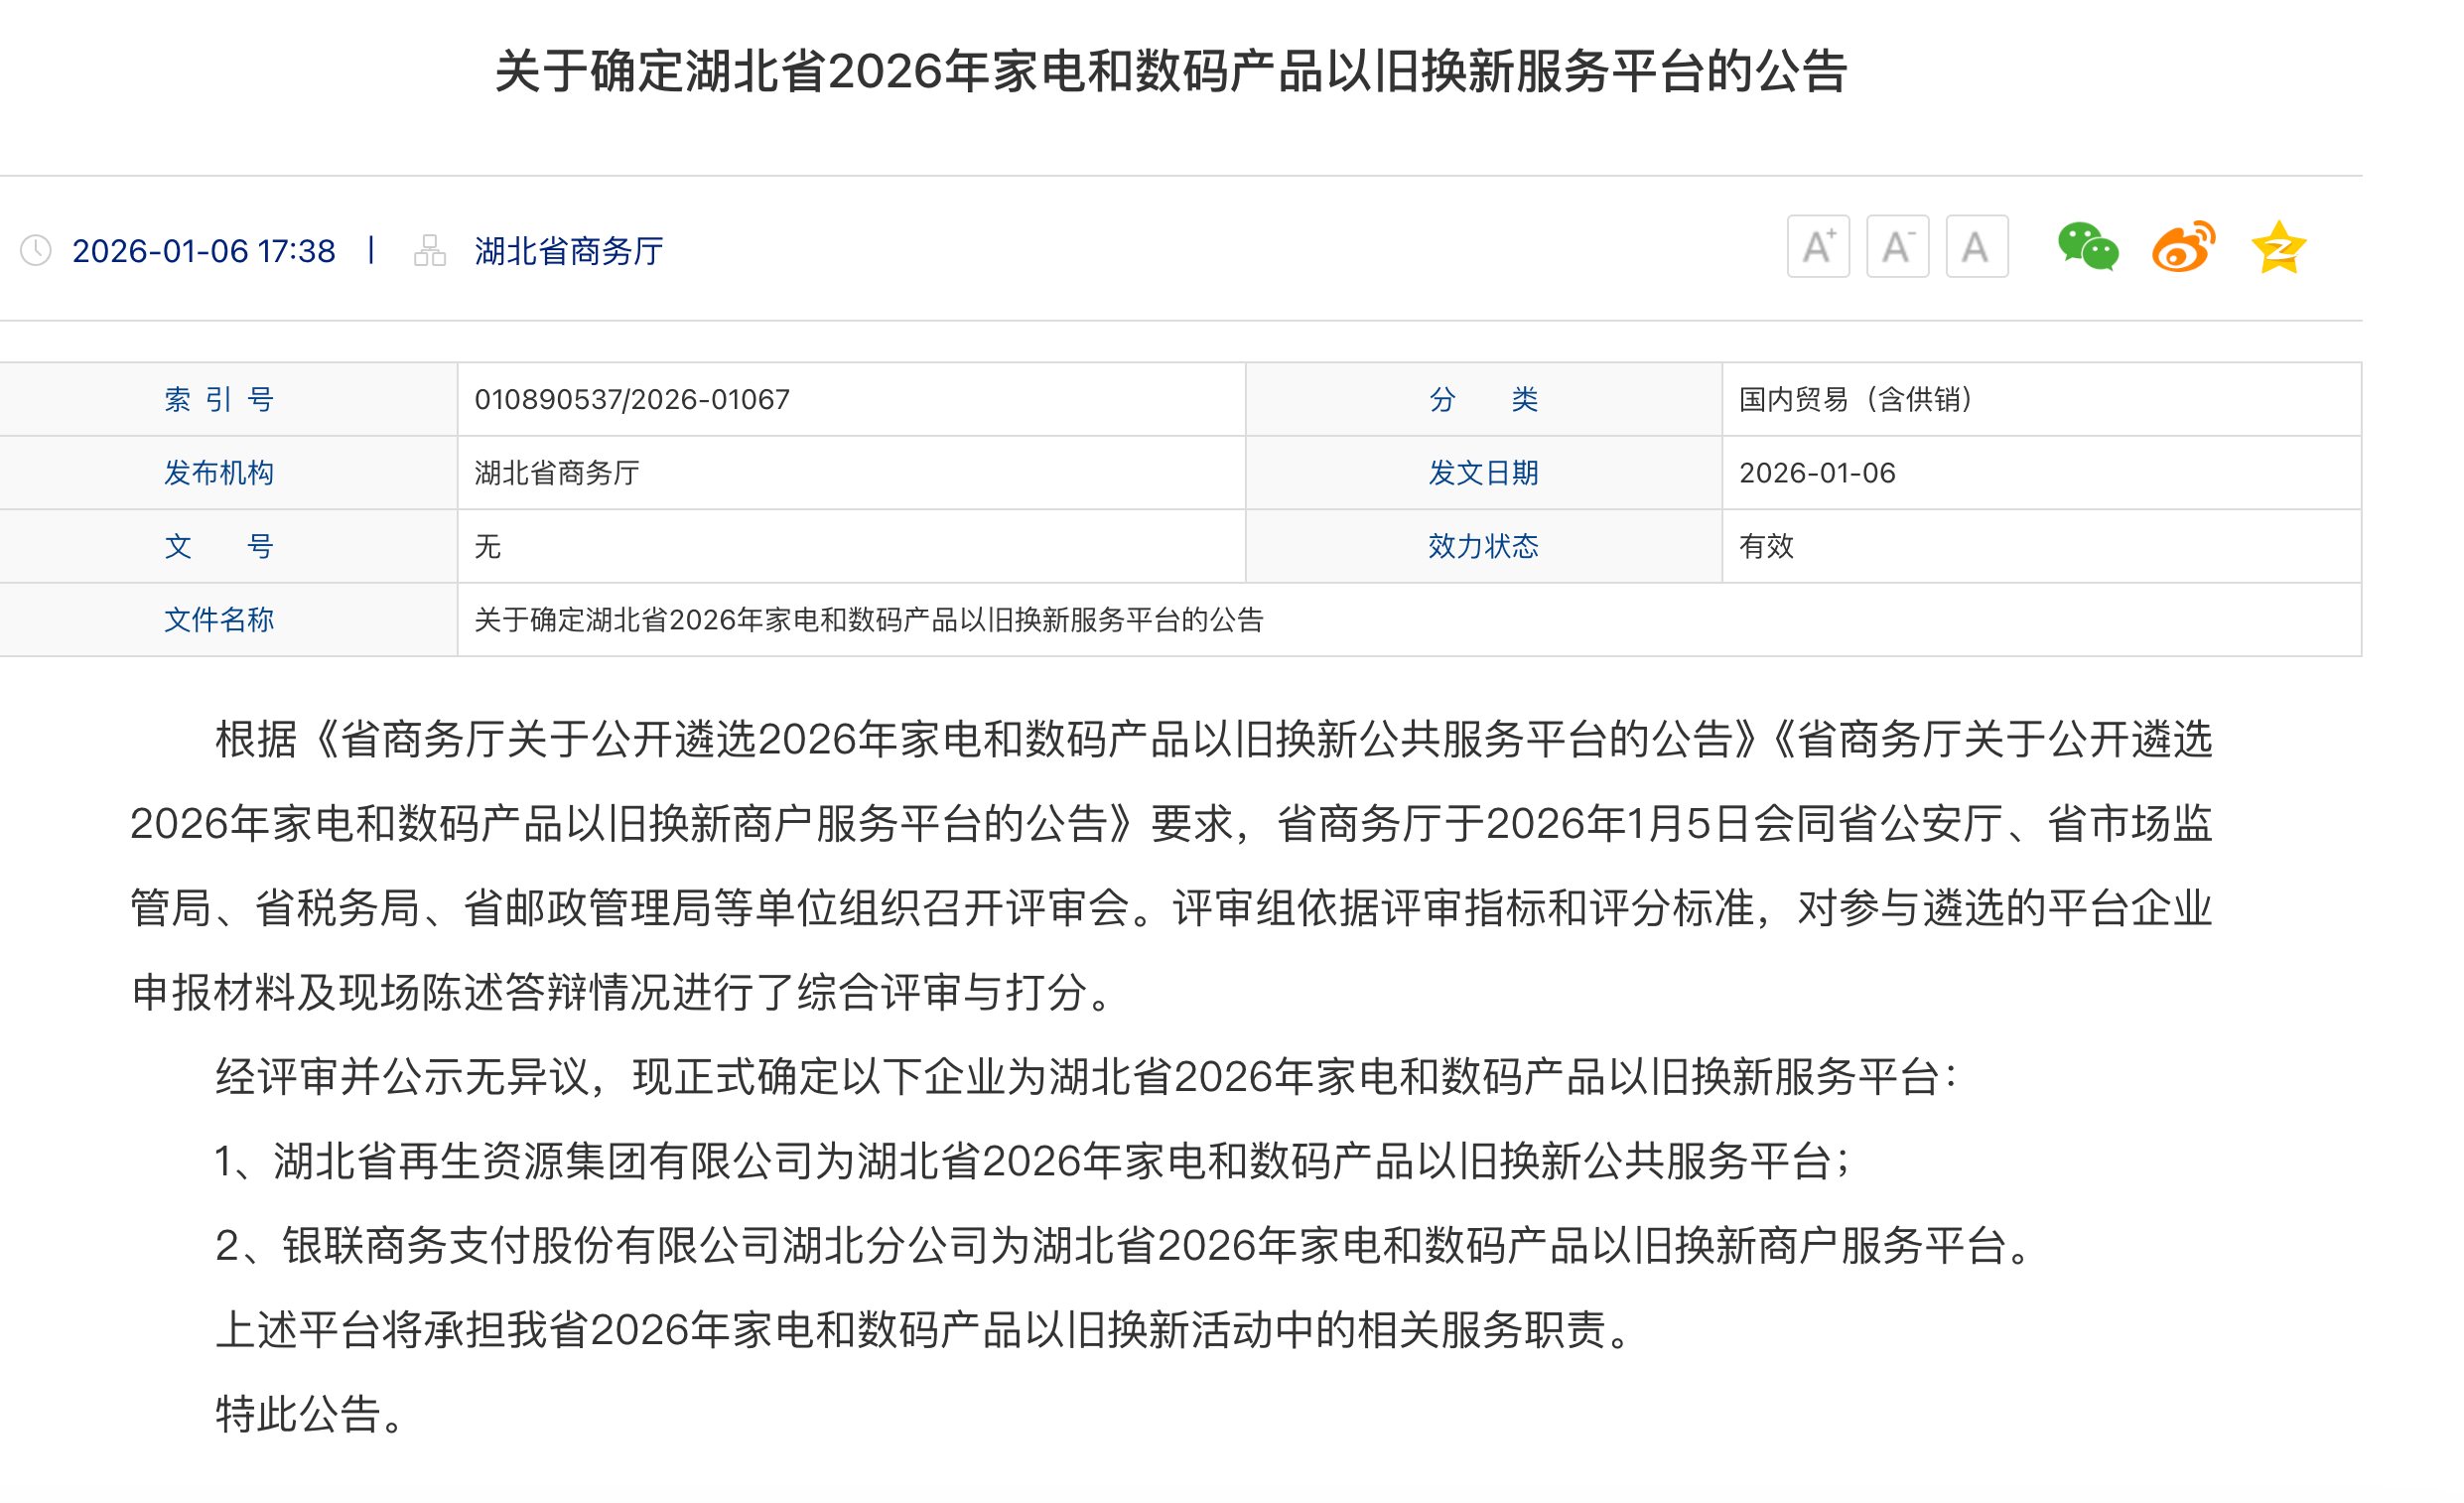Share article to Weibo icon
This screenshot has width=2464, height=1503.
click(x=2183, y=247)
